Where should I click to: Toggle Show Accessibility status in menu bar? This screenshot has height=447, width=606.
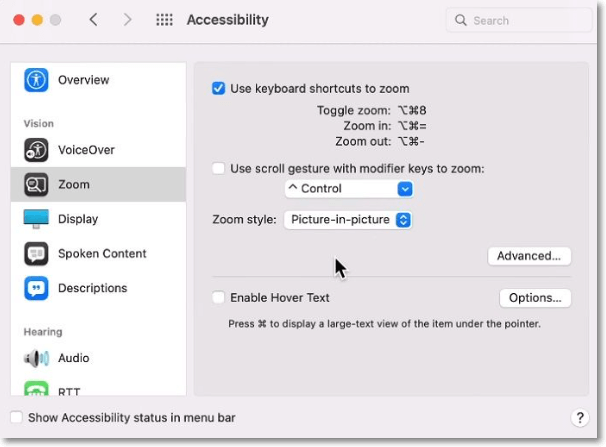[x=16, y=417]
